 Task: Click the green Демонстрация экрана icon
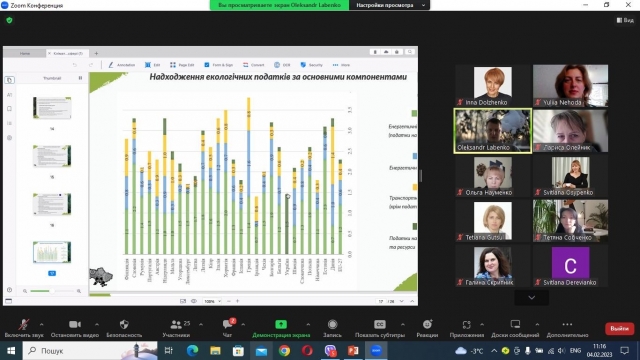click(281, 324)
